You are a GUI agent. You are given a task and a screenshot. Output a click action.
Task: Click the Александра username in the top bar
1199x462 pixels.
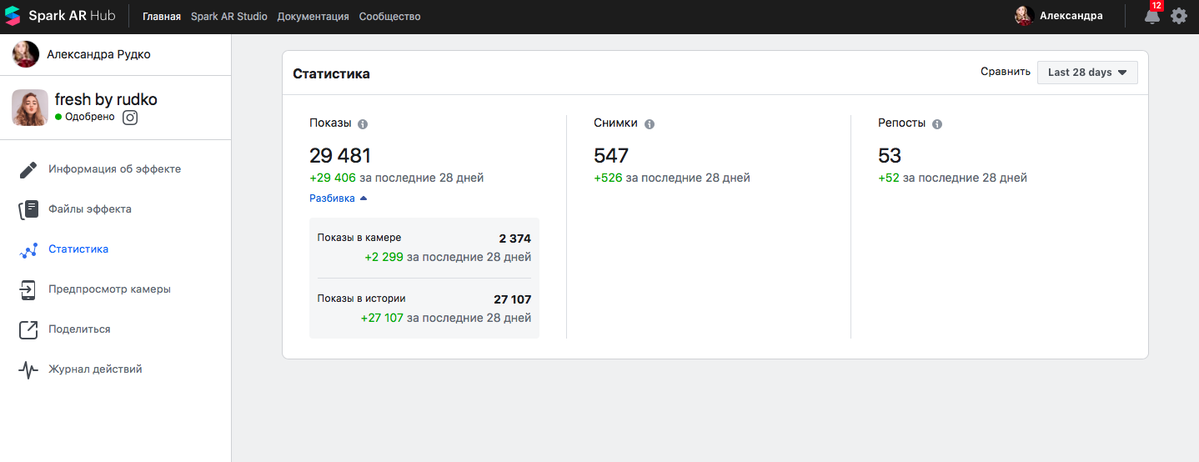(1071, 16)
